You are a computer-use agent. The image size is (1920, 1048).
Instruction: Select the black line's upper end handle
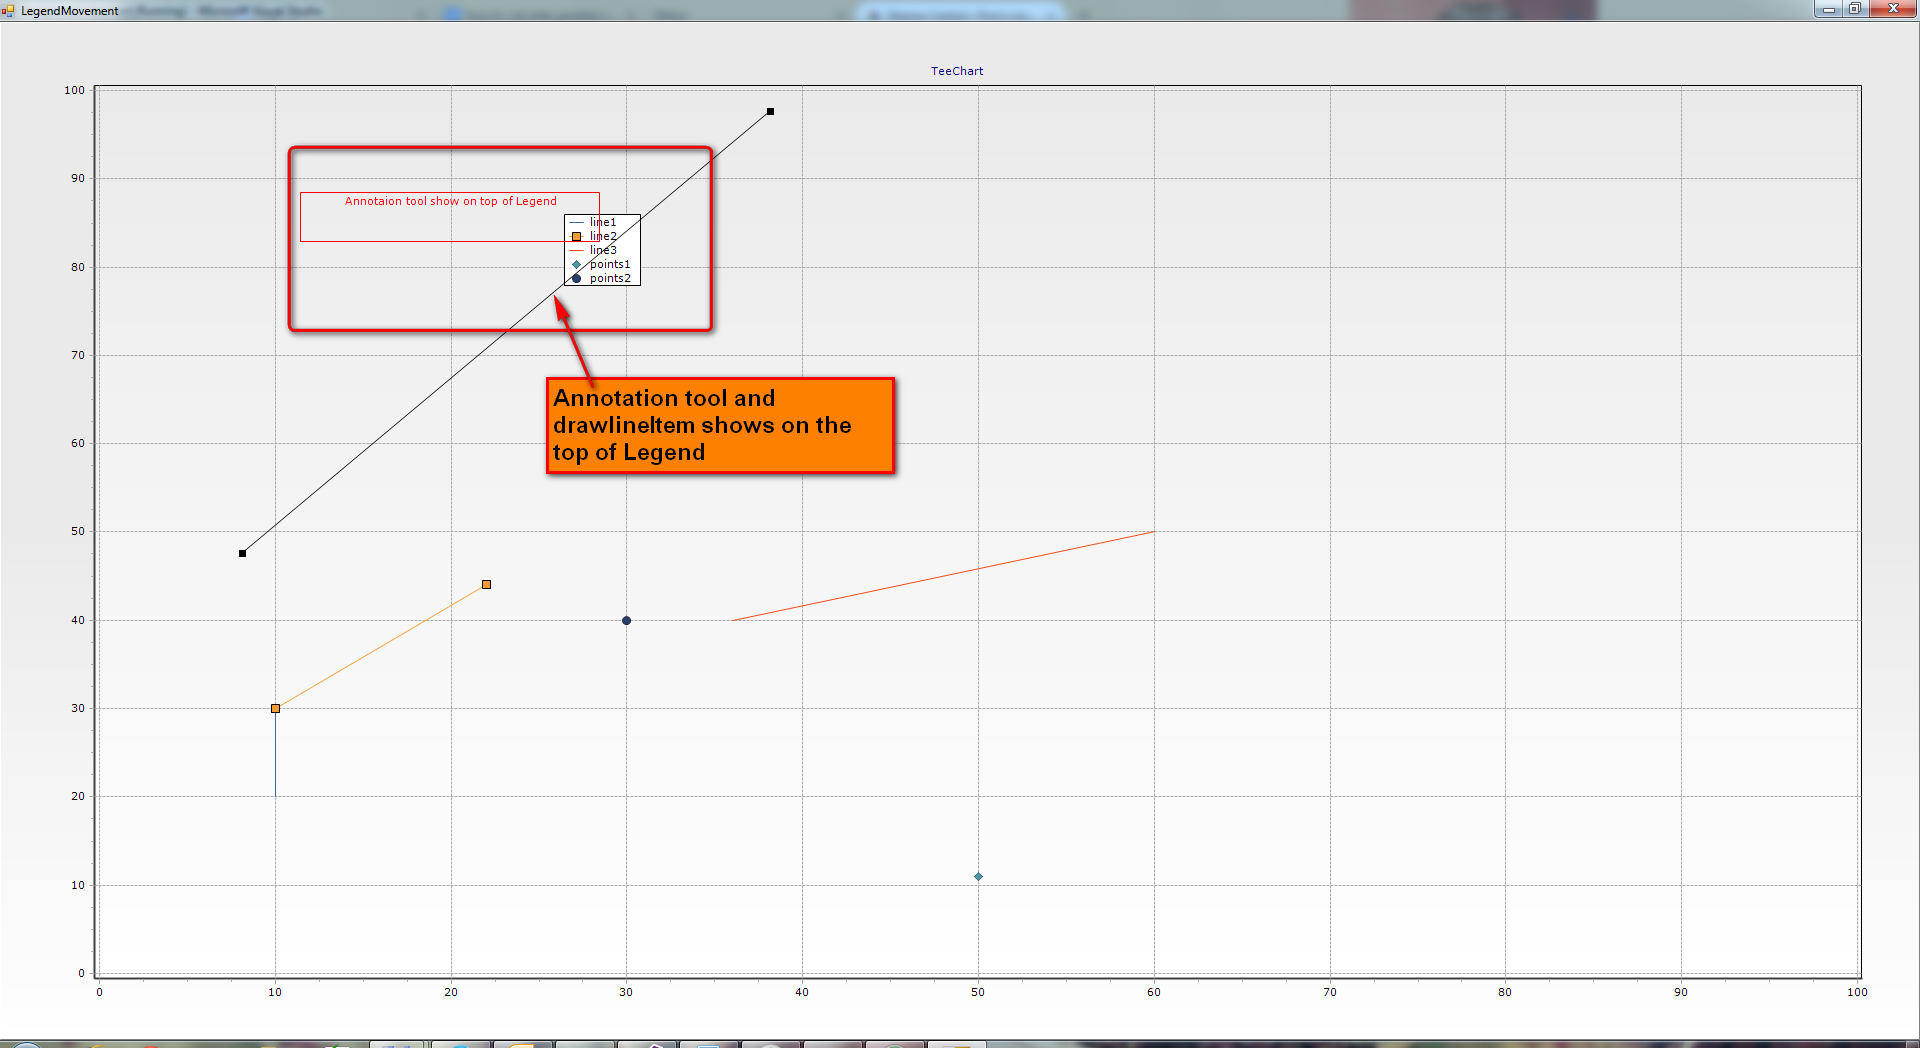(770, 111)
